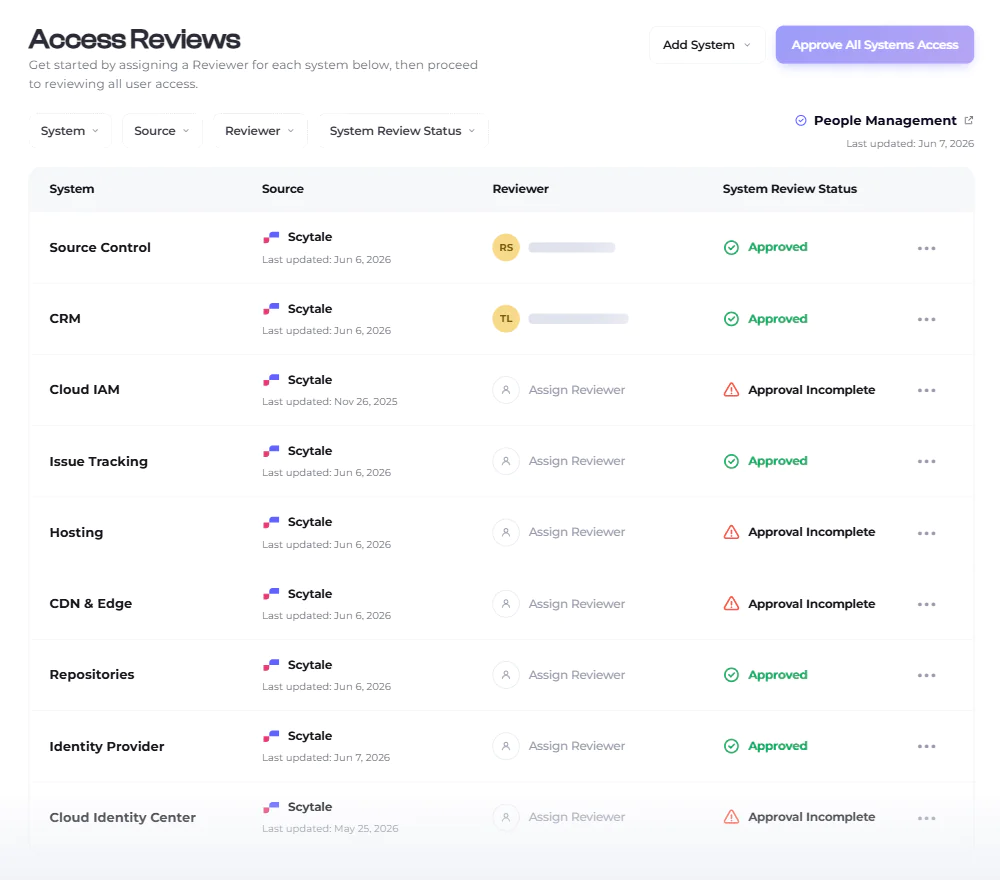Click the Source column header
1000x880 pixels.
coord(283,189)
